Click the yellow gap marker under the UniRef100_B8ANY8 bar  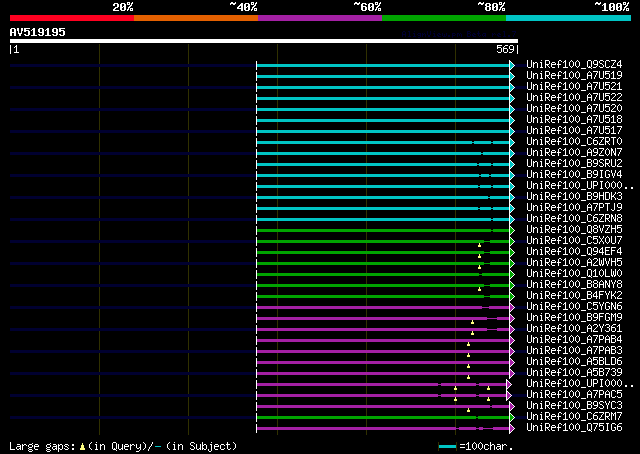(480, 289)
